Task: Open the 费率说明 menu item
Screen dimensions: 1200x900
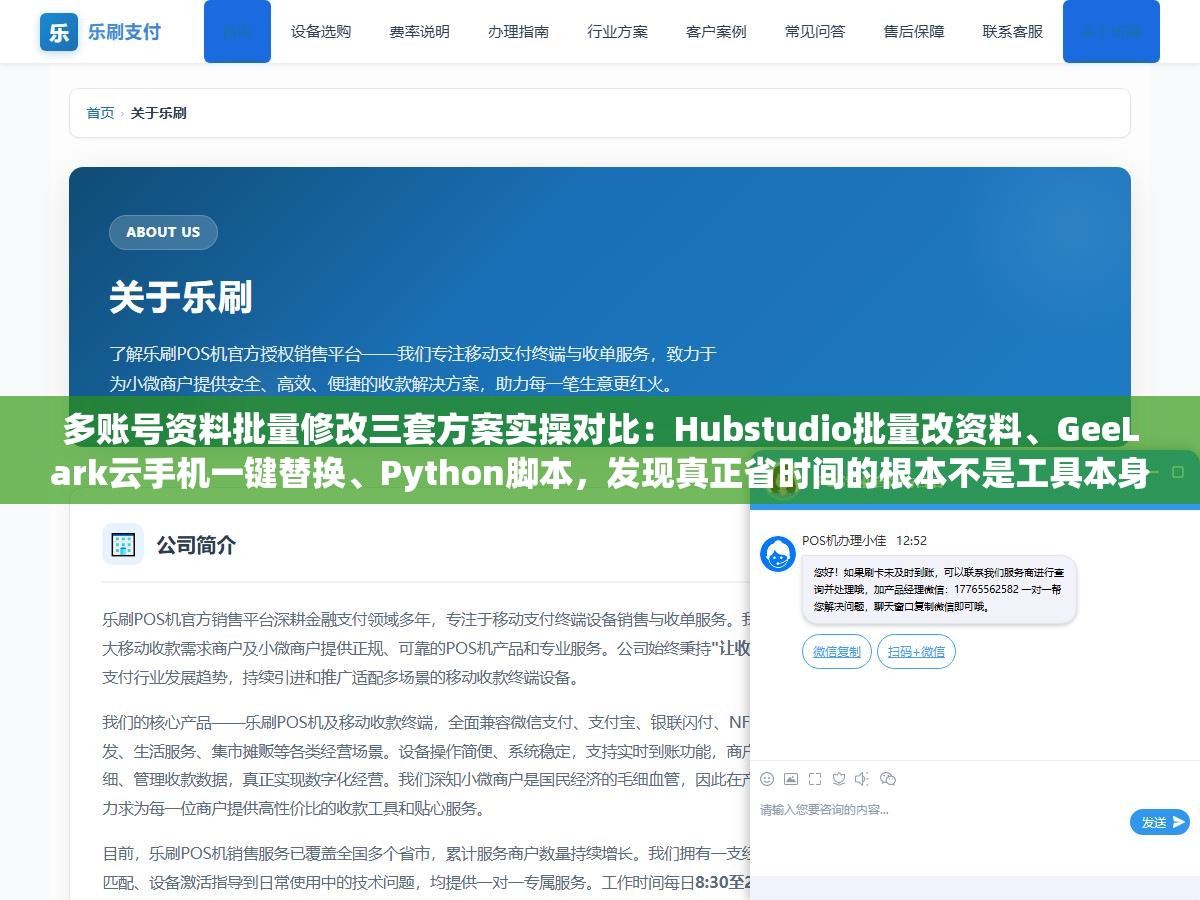Action: point(419,32)
